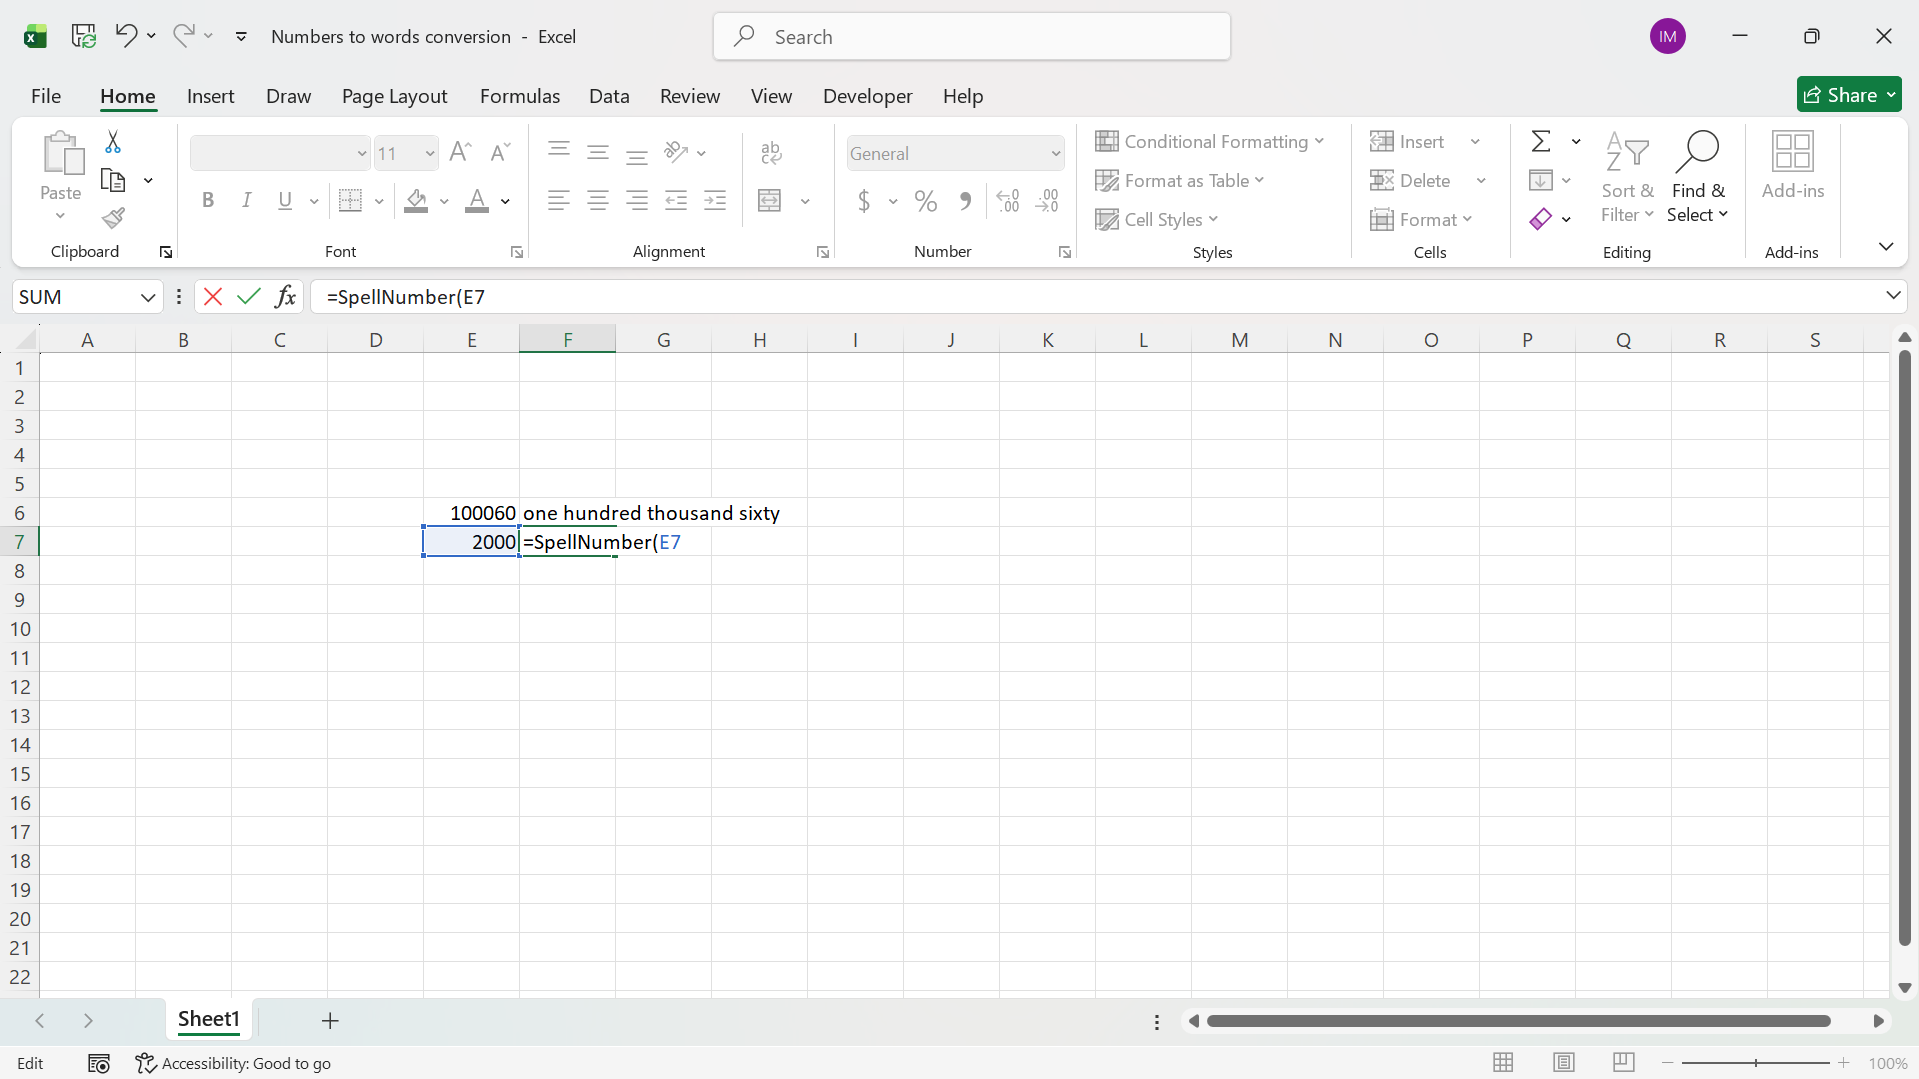Click Decrease Decimal button

point(1047,201)
